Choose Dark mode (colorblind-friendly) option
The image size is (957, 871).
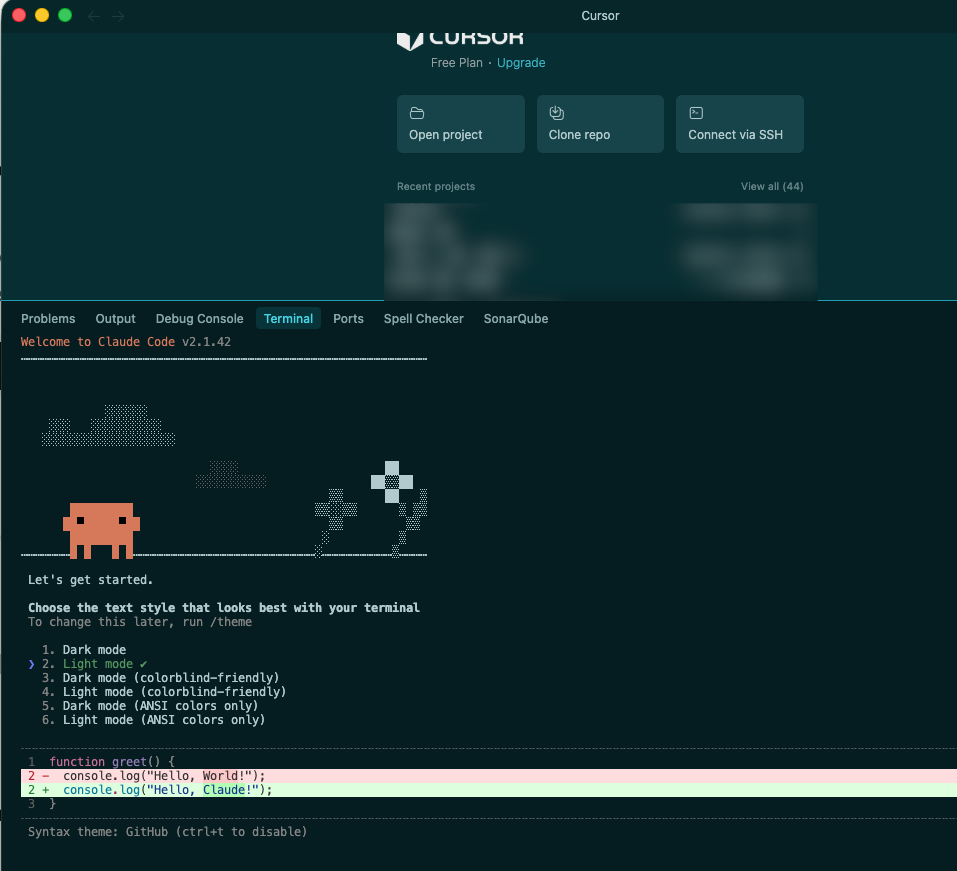(171, 678)
